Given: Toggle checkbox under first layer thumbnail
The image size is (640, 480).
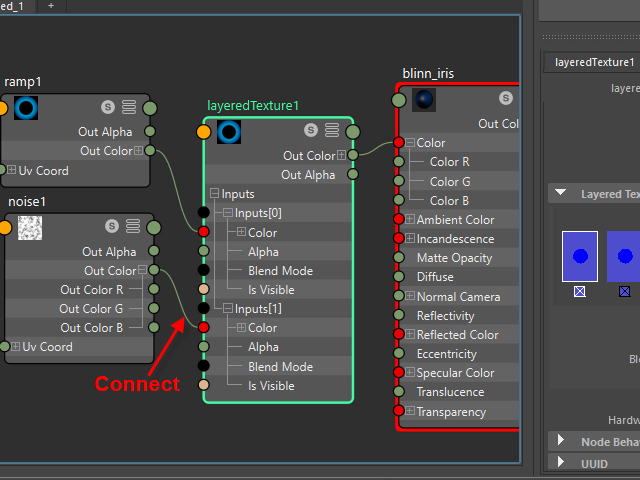Looking at the screenshot, I should 579,291.
